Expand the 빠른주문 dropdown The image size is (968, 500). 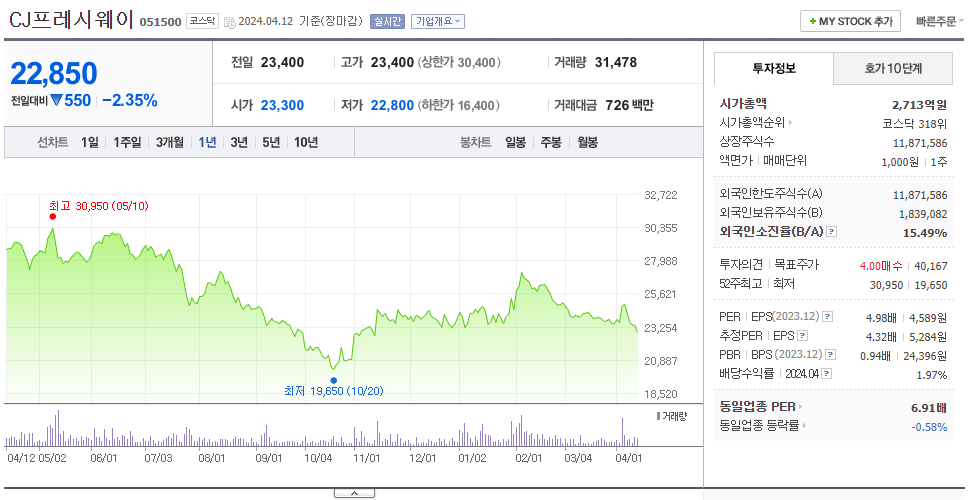click(x=940, y=22)
